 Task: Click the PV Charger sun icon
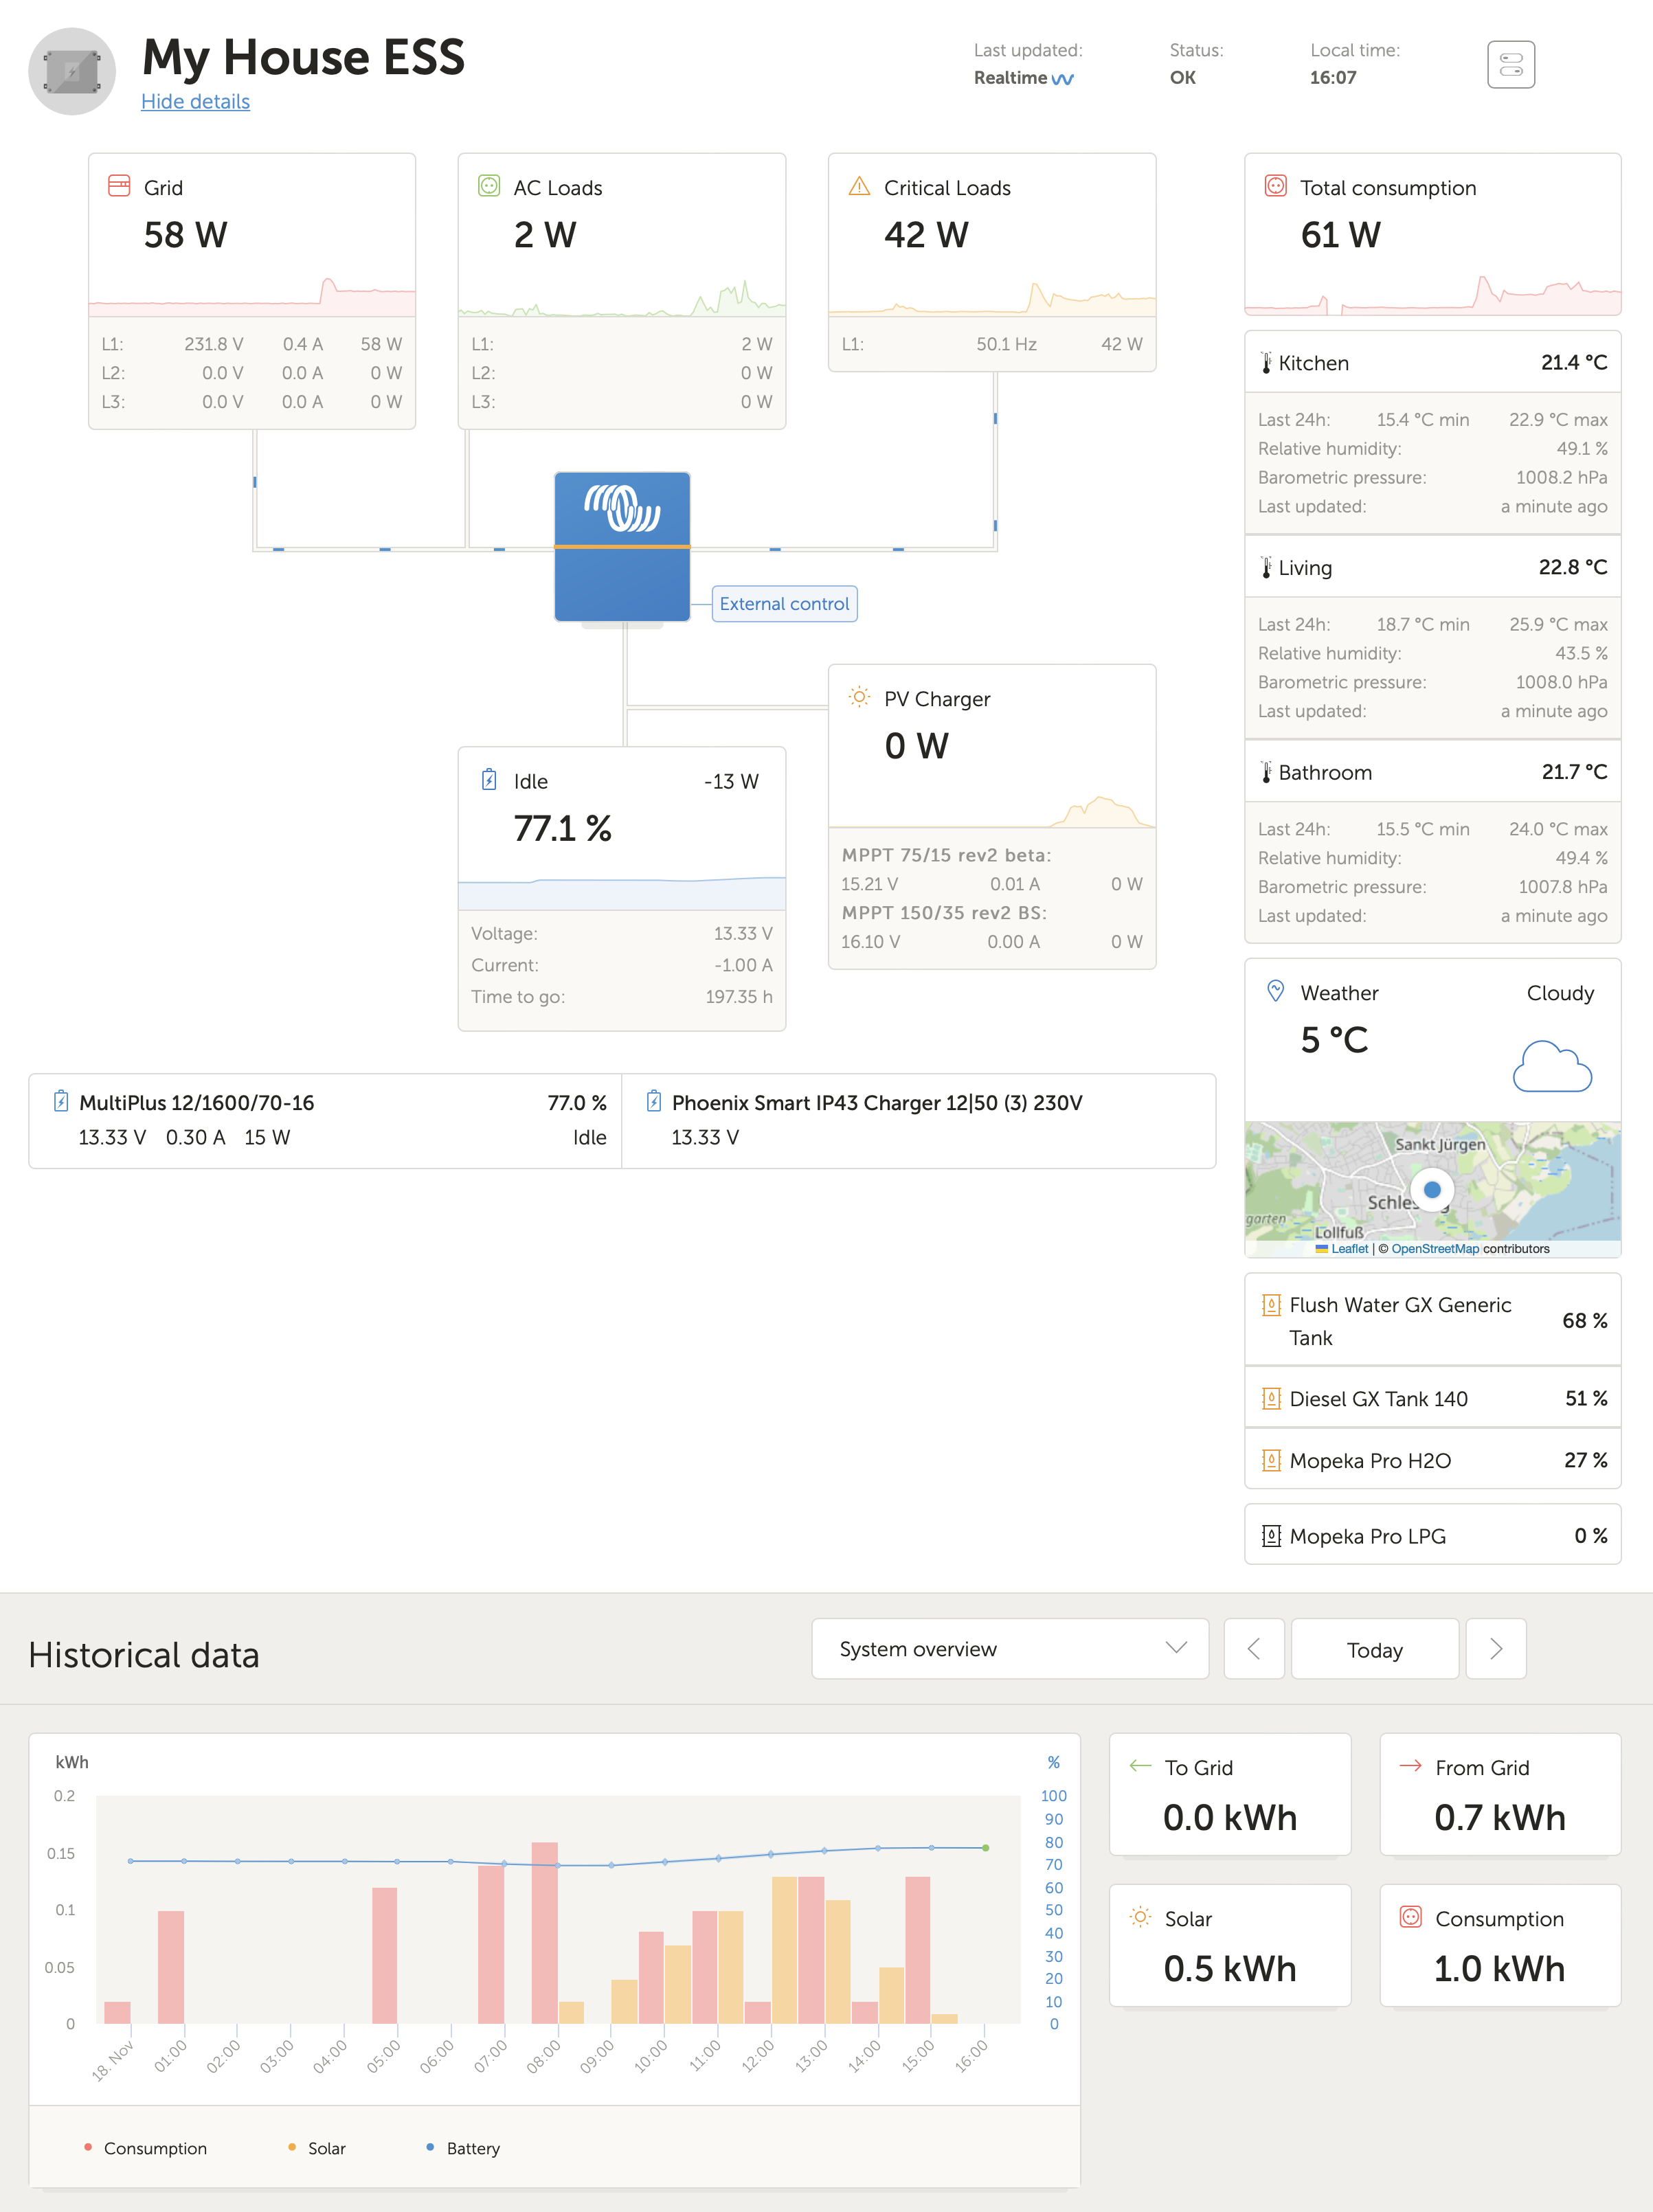(860, 697)
